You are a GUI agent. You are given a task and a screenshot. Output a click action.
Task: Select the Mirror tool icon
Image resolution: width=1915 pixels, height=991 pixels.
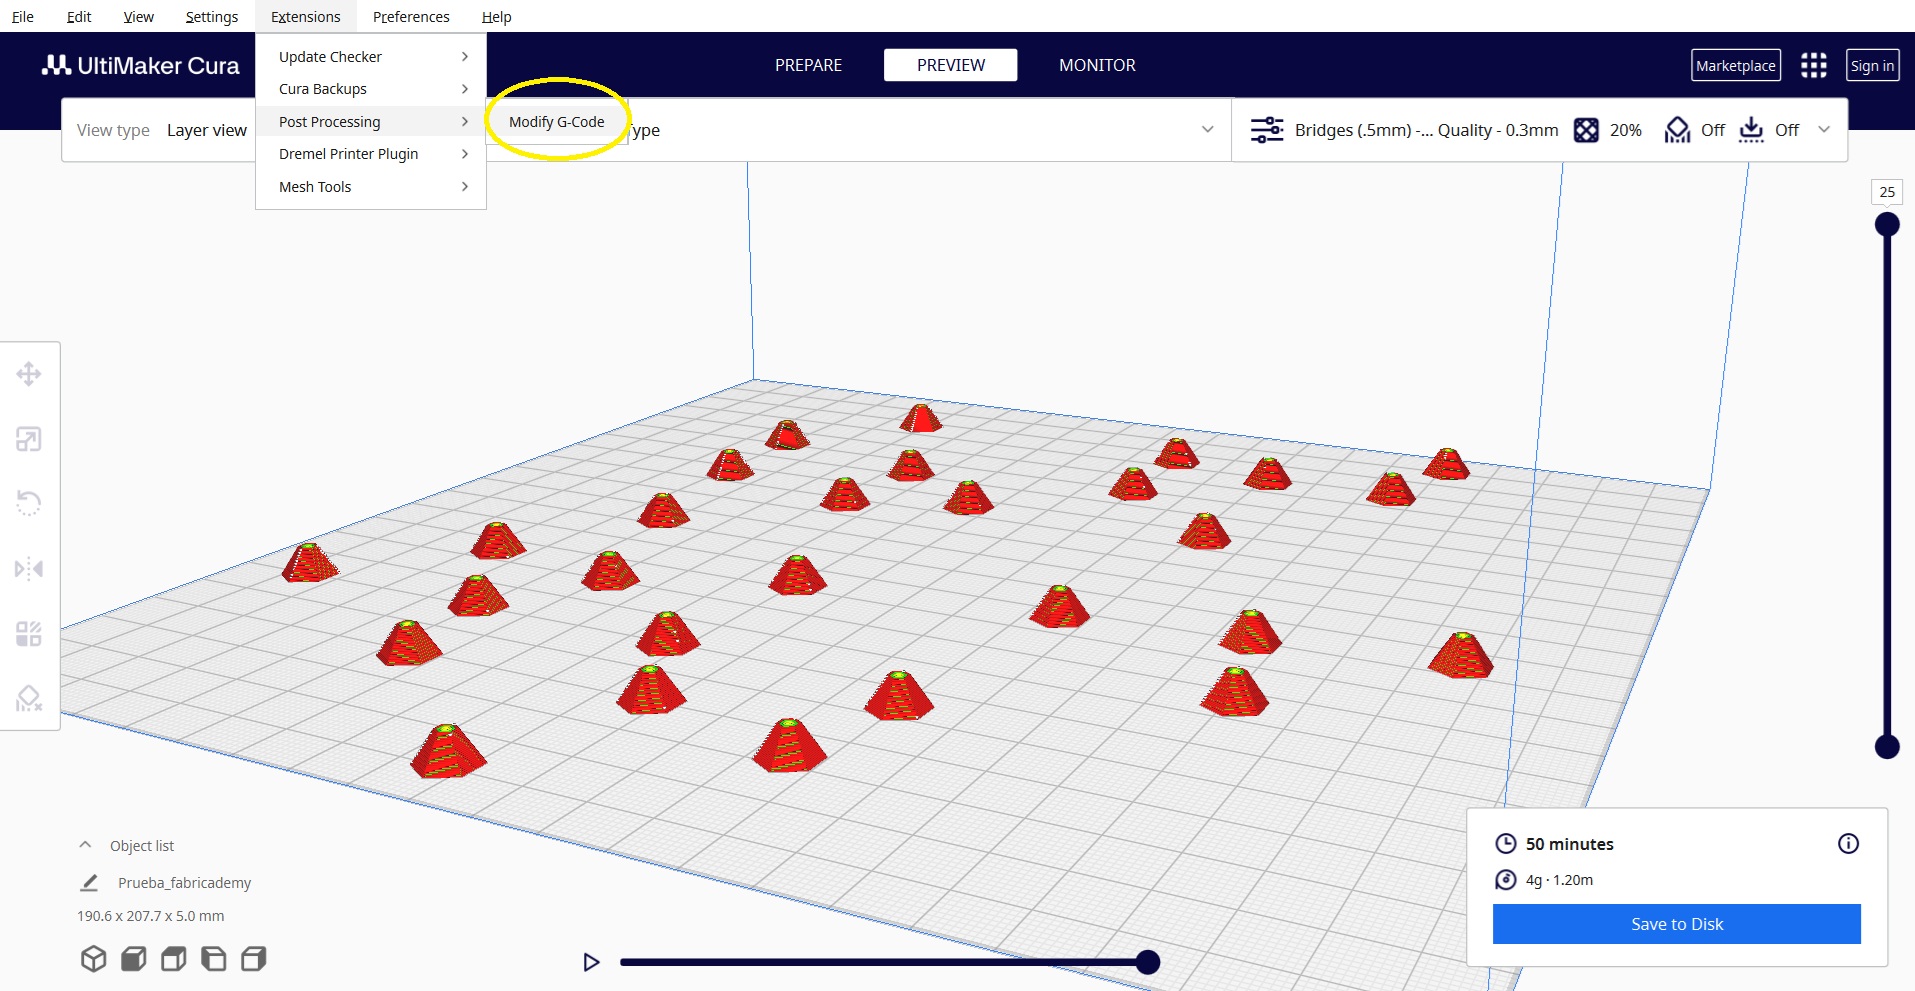coord(28,569)
